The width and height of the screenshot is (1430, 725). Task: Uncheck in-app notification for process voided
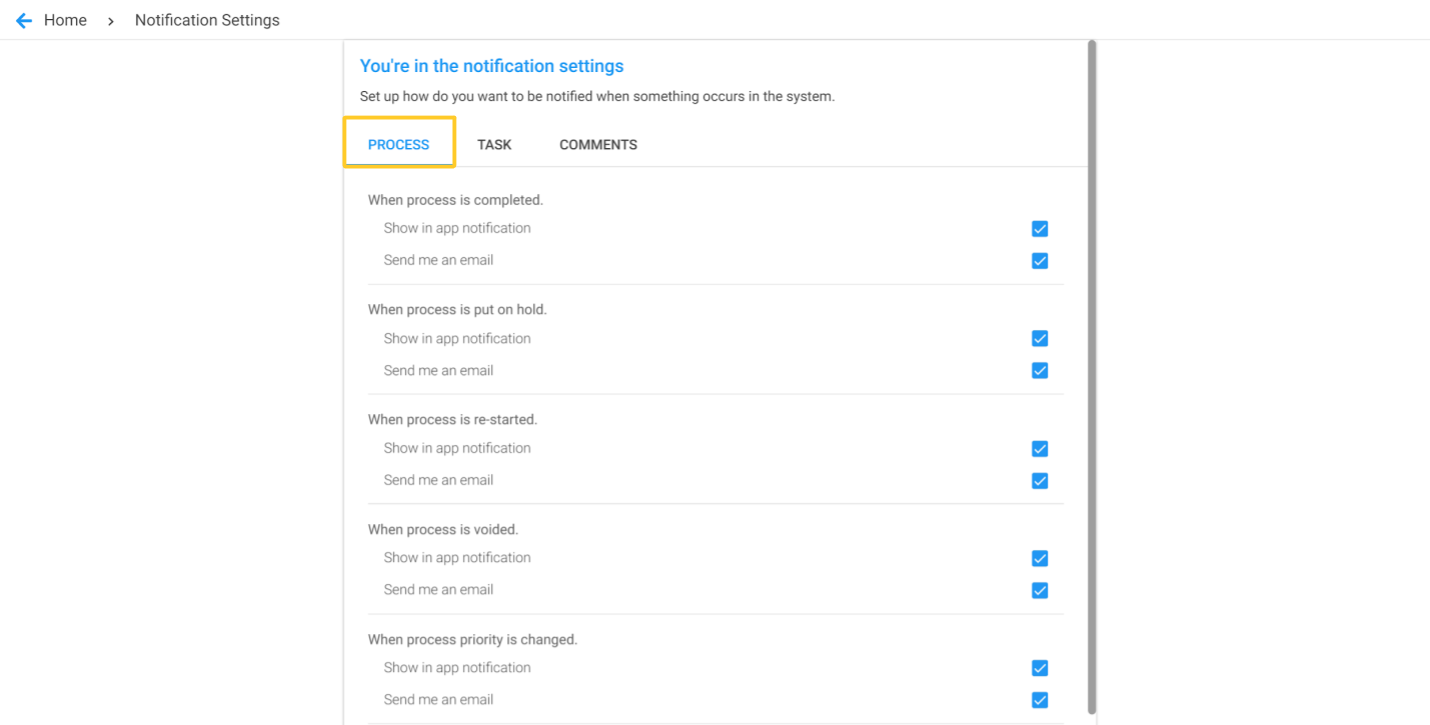tap(1040, 558)
